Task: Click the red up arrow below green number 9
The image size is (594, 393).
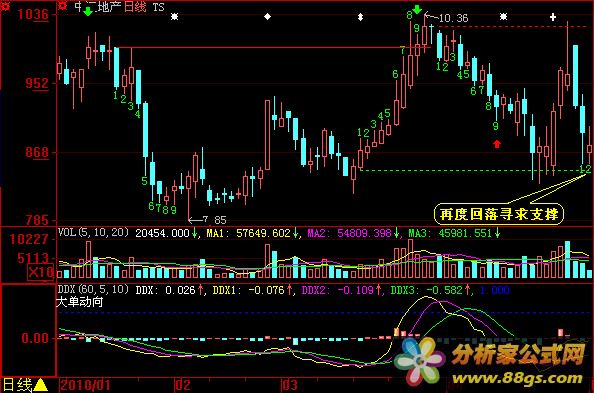Action: pos(497,144)
